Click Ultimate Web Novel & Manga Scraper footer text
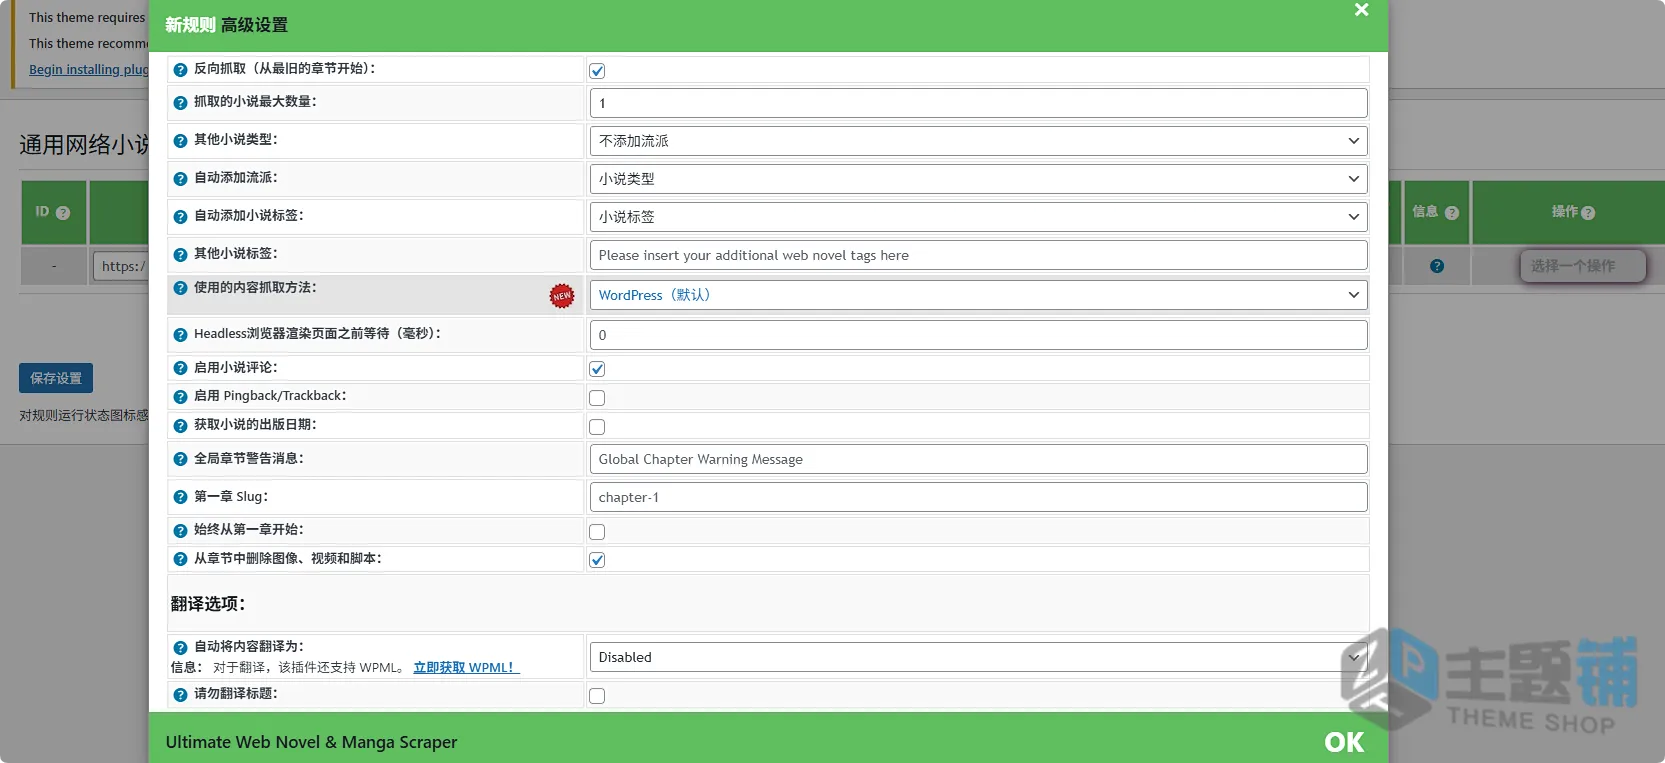Screen dimensions: 1665x763 point(311,742)
